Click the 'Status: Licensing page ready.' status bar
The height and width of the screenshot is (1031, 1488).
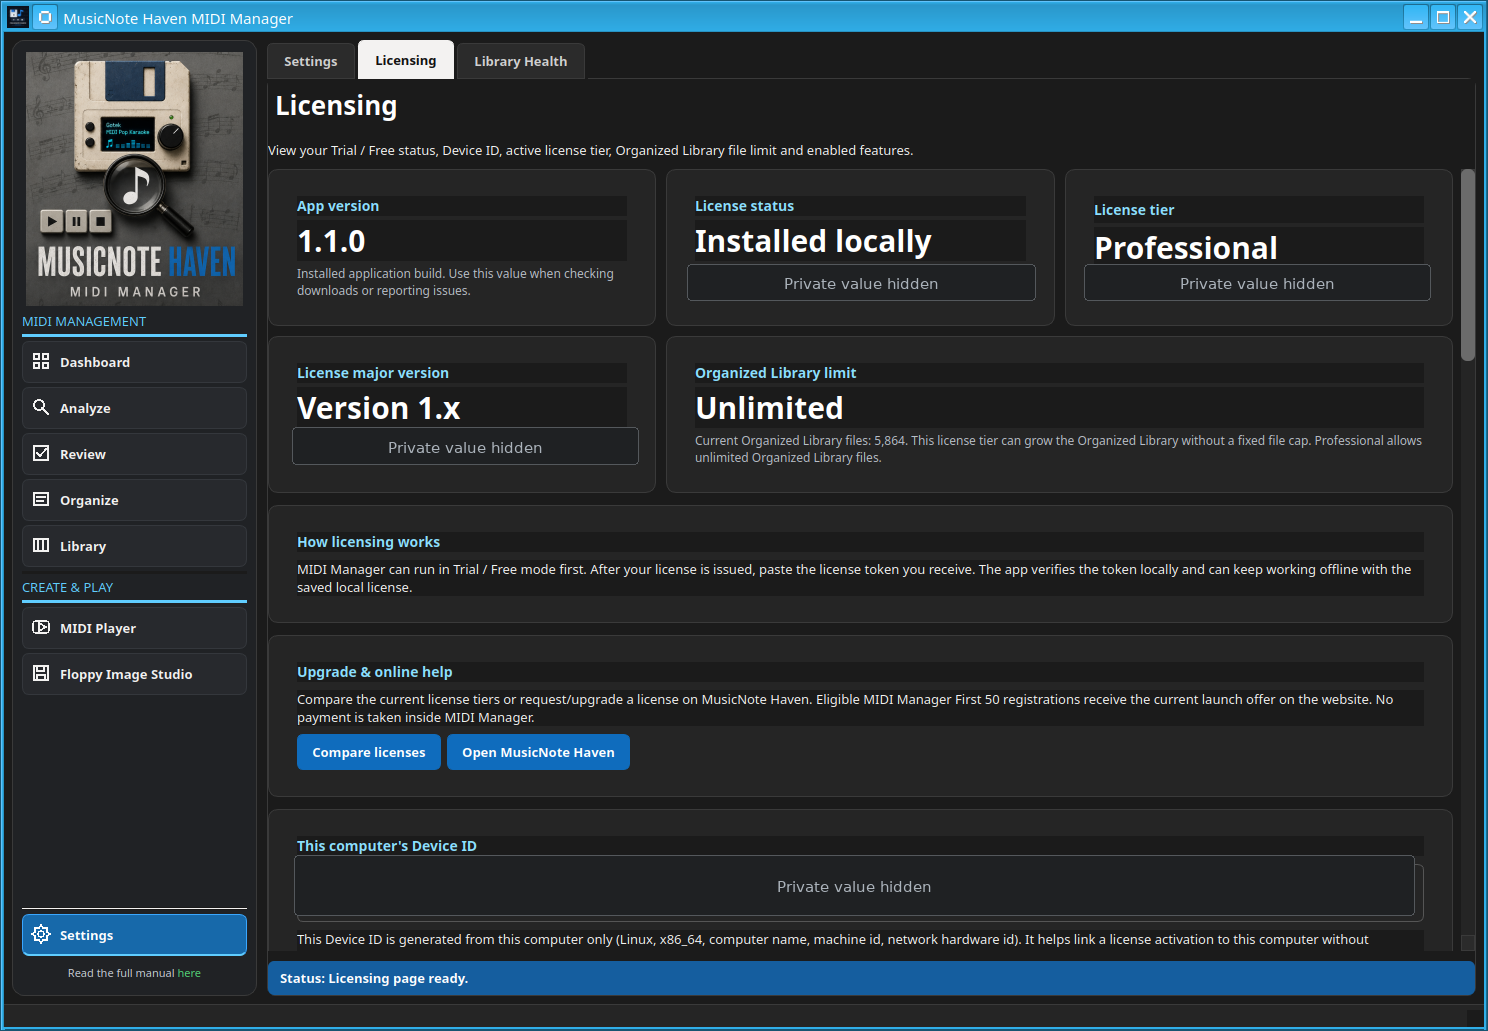click(x=871, y=978)
